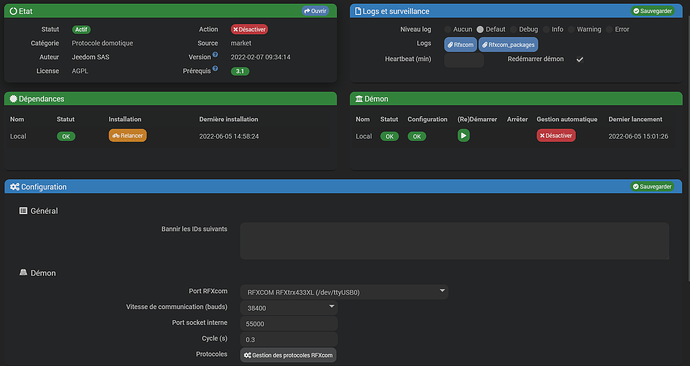This screenshot has width=690, height=366.
Task: Click the Ouvrir button in Etat panel
Action: point(316,11)
